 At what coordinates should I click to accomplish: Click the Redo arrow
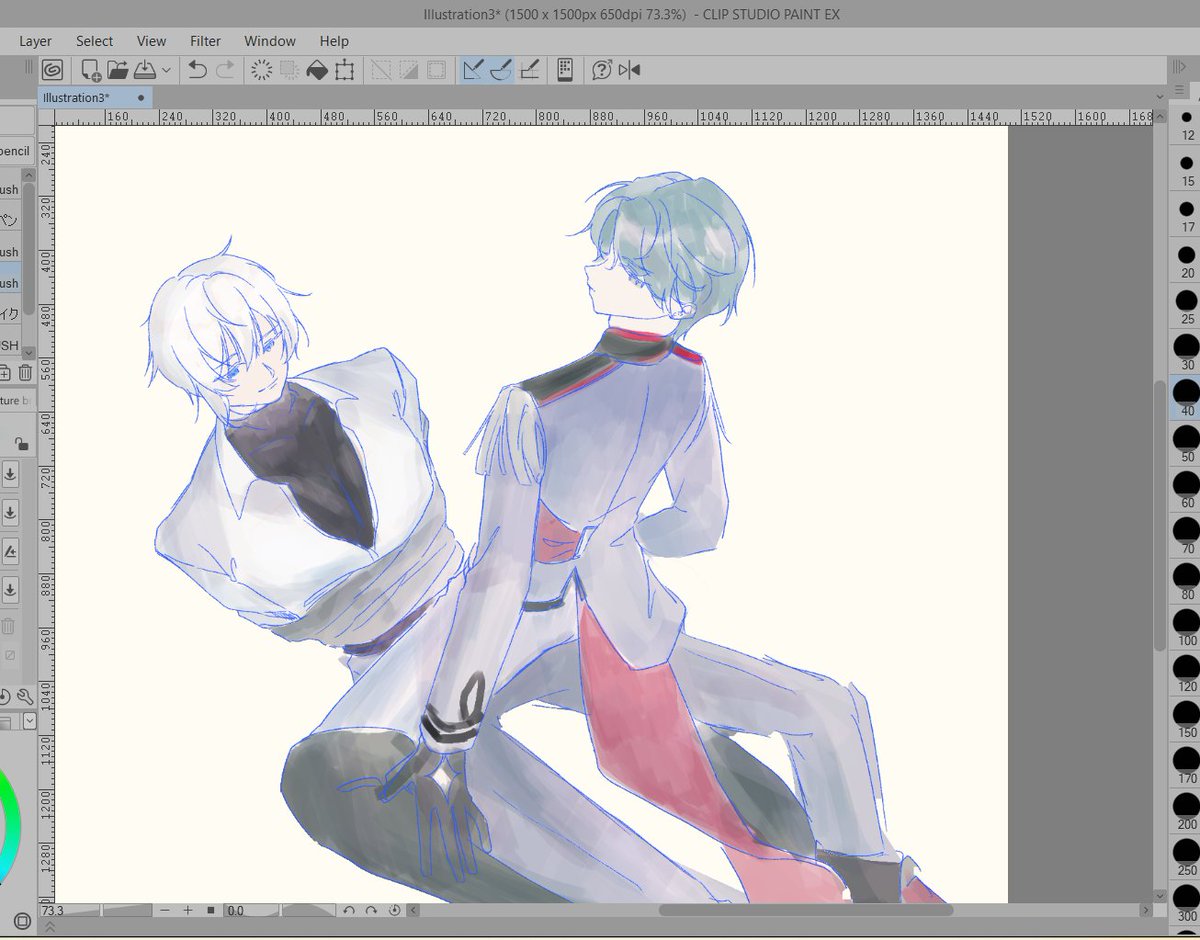[x=225, y=70]
